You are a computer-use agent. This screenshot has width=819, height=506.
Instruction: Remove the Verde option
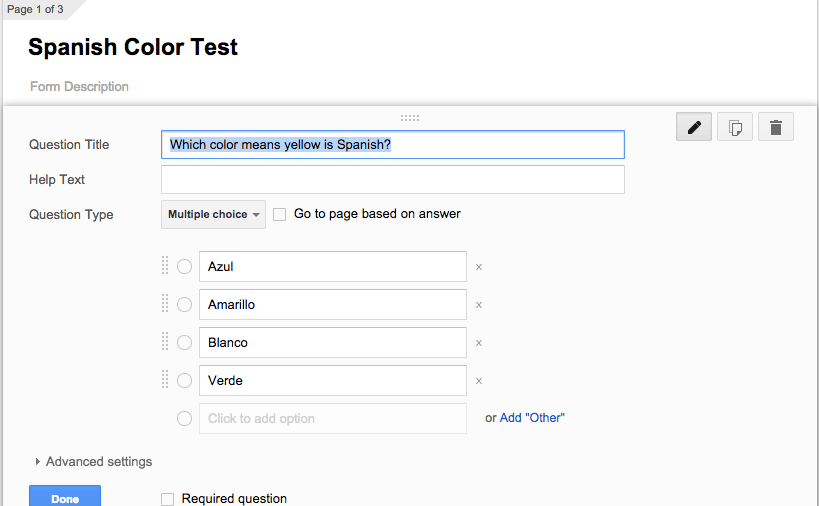coord(479,381)
